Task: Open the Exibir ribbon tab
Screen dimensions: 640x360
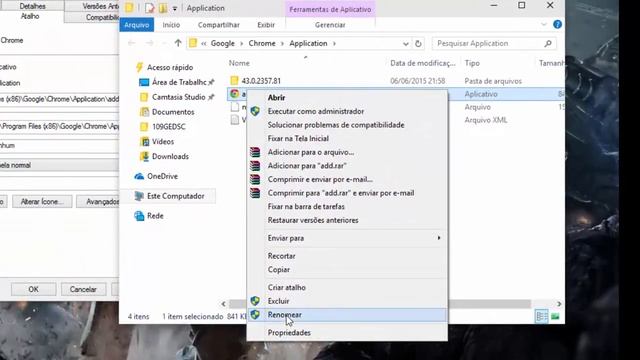Action: [x=266, y=25]
